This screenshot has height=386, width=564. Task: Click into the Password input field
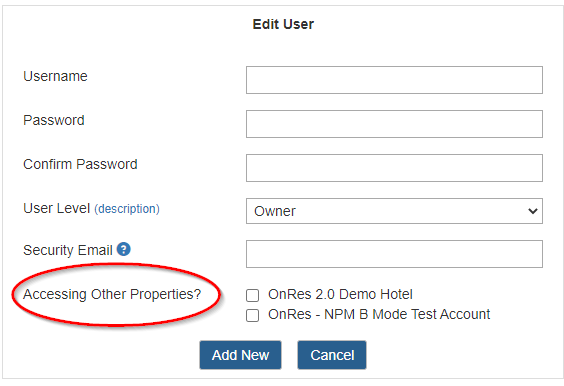[394, 124]
